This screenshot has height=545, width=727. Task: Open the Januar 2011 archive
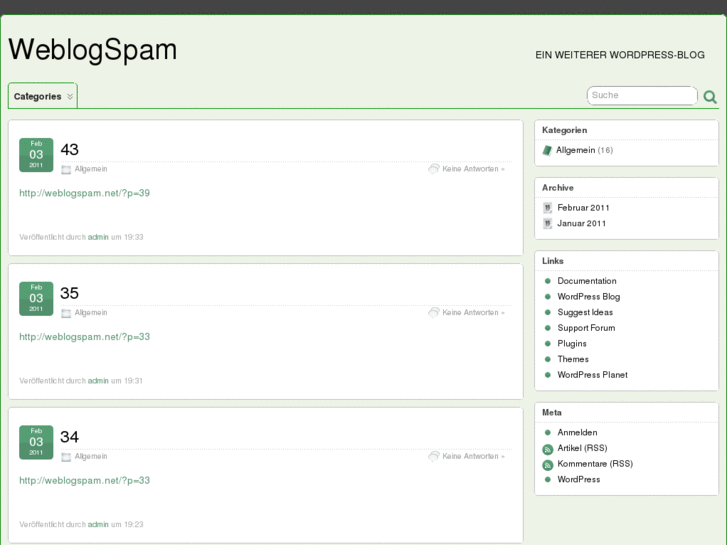pos(581,224)
